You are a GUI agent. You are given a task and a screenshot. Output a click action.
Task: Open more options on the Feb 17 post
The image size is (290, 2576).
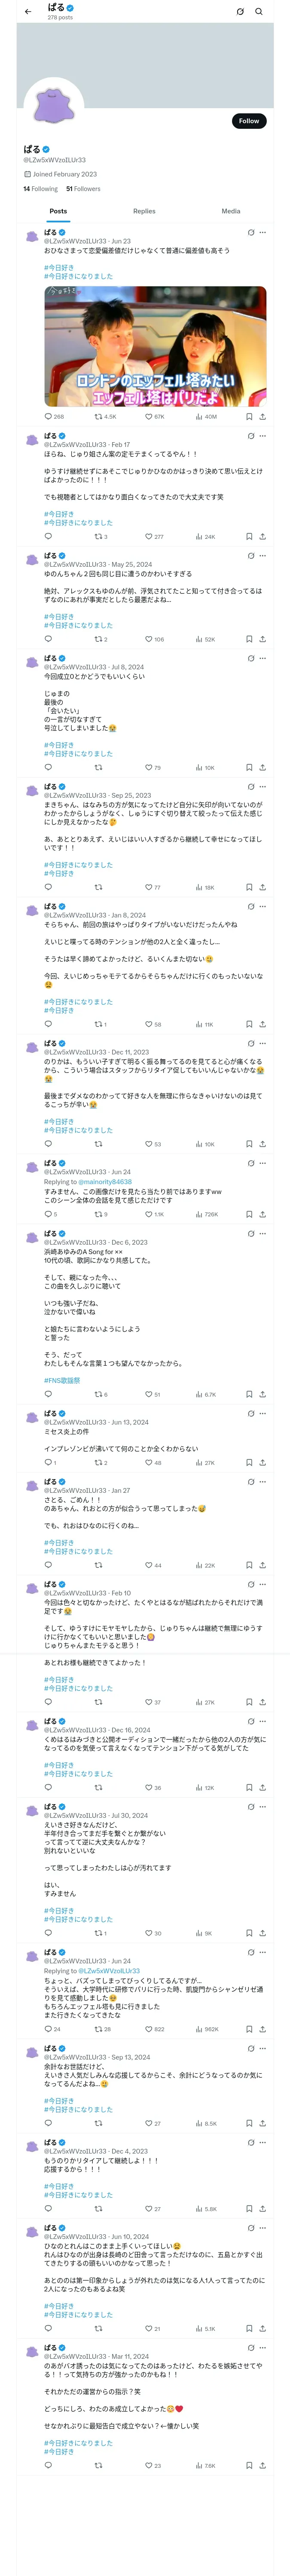tap(263, 436)
